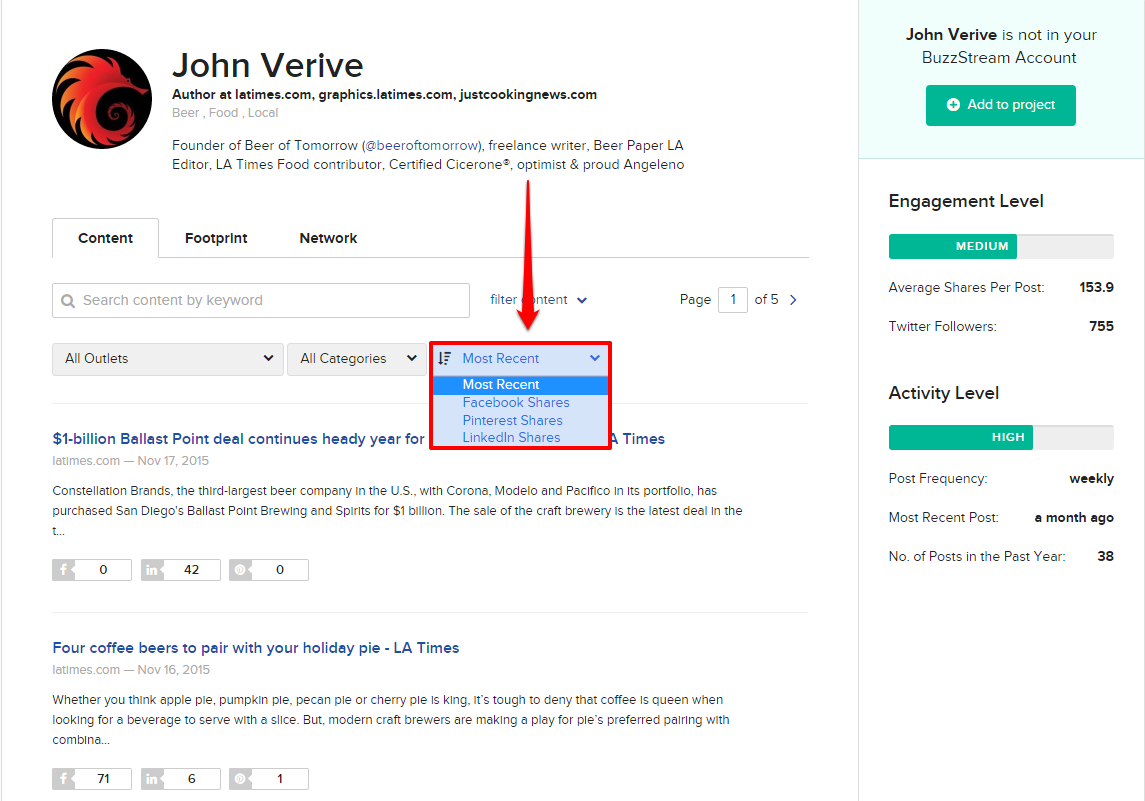This screenshot has height=801, width=1145.
Task: Click the next page chevron arrow
Action: click(x=793, y=299)
